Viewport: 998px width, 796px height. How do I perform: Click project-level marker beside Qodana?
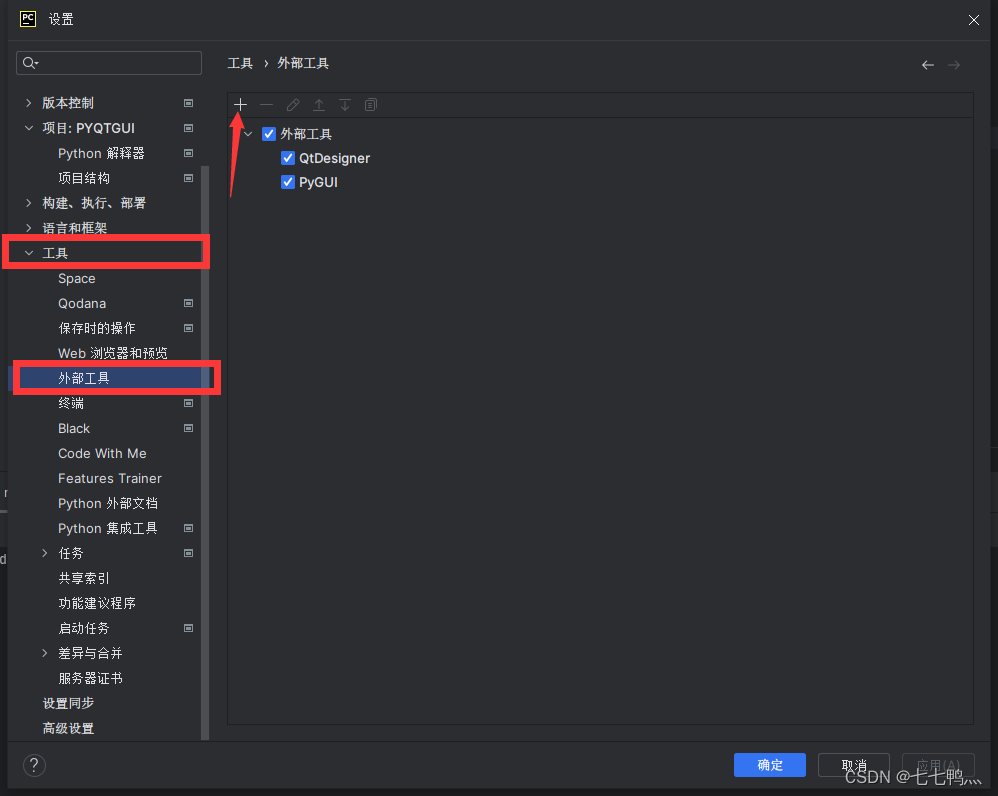(x=188, y=304)
